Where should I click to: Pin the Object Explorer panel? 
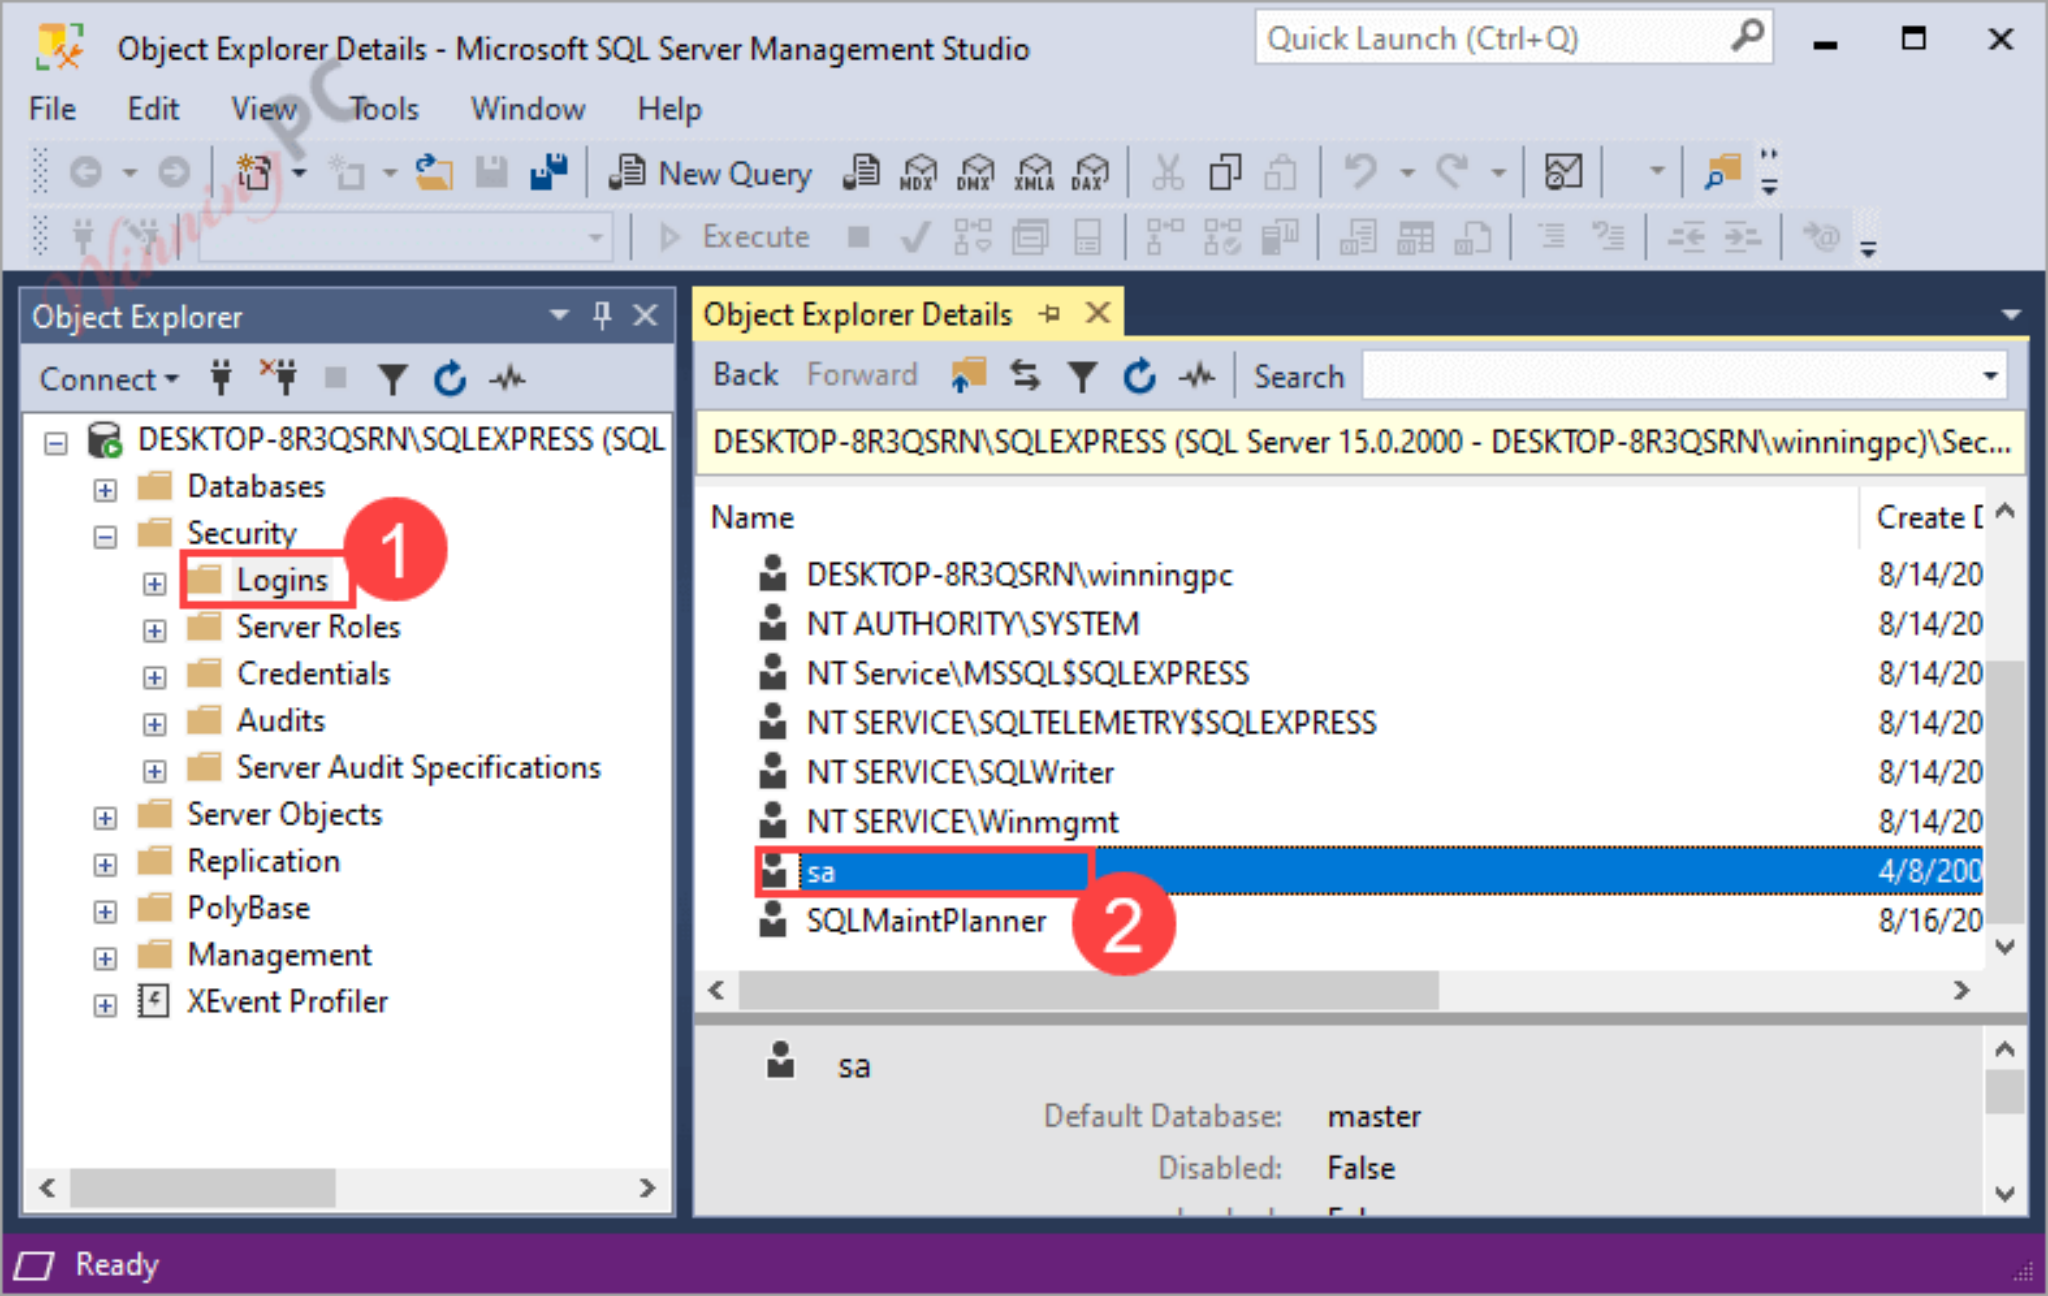(x=602, y=316)
